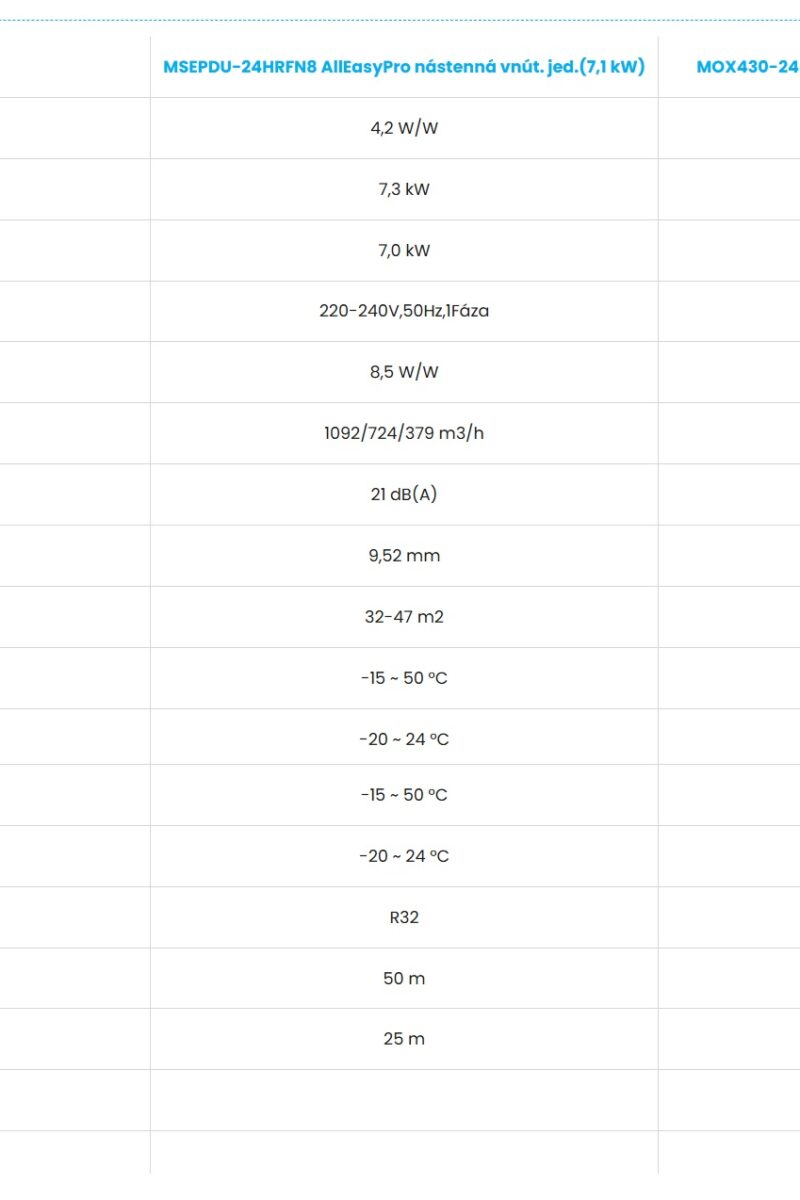Select the 9,52 mm pipe value

point(404,555)
